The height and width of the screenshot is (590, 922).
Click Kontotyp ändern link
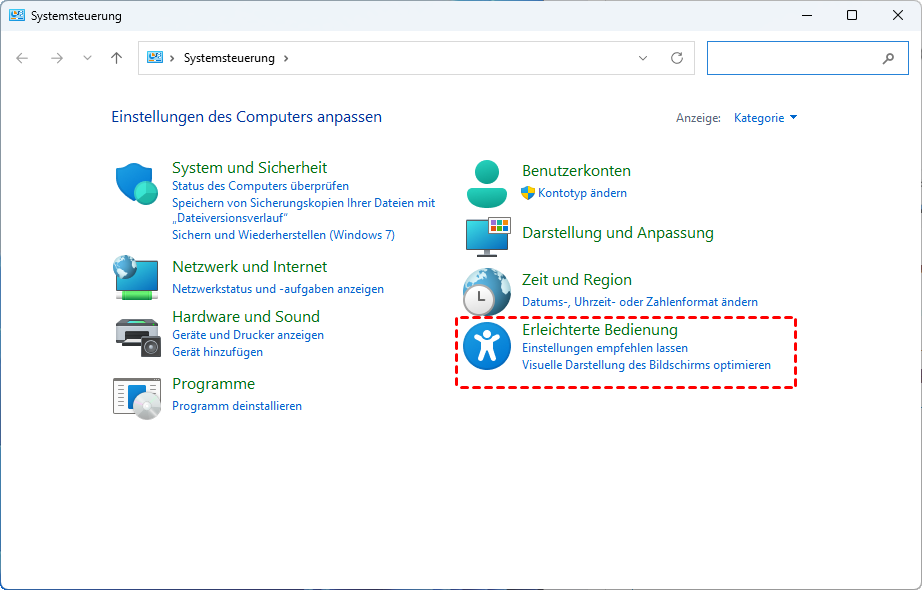(582, 193)
